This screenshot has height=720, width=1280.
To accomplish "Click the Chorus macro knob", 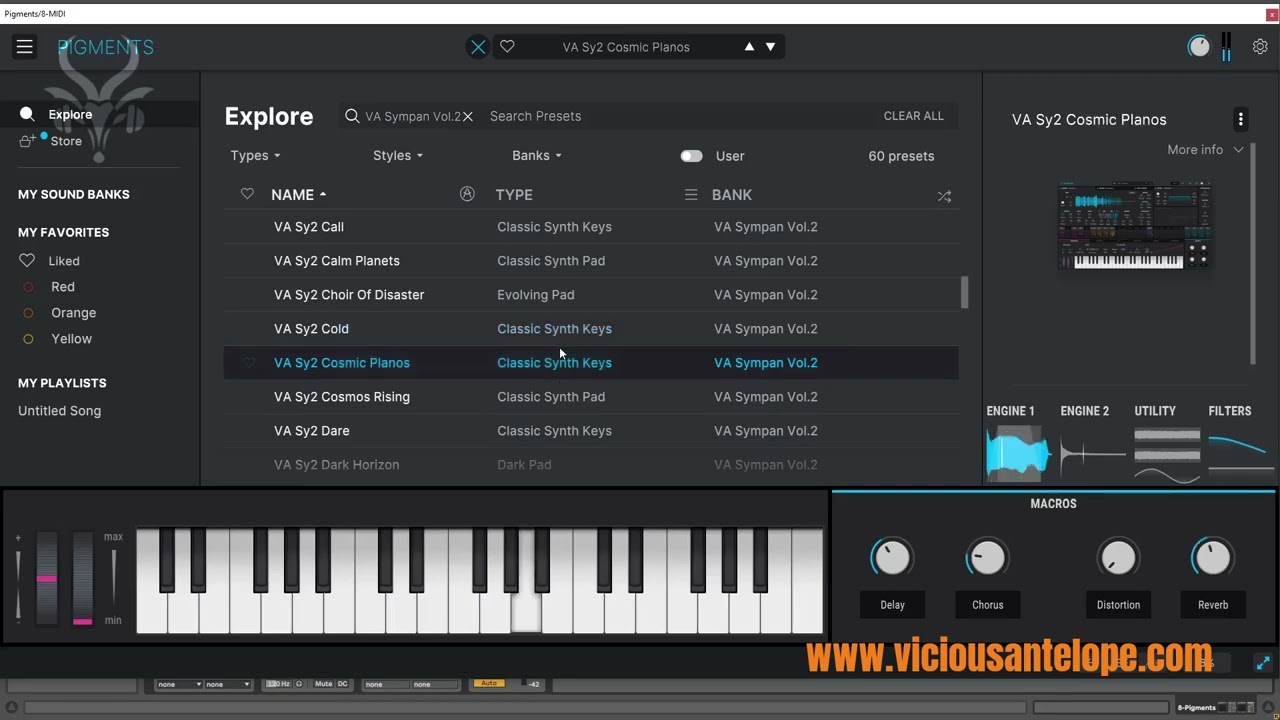I will pyautogui.click(x=987, y=558).
